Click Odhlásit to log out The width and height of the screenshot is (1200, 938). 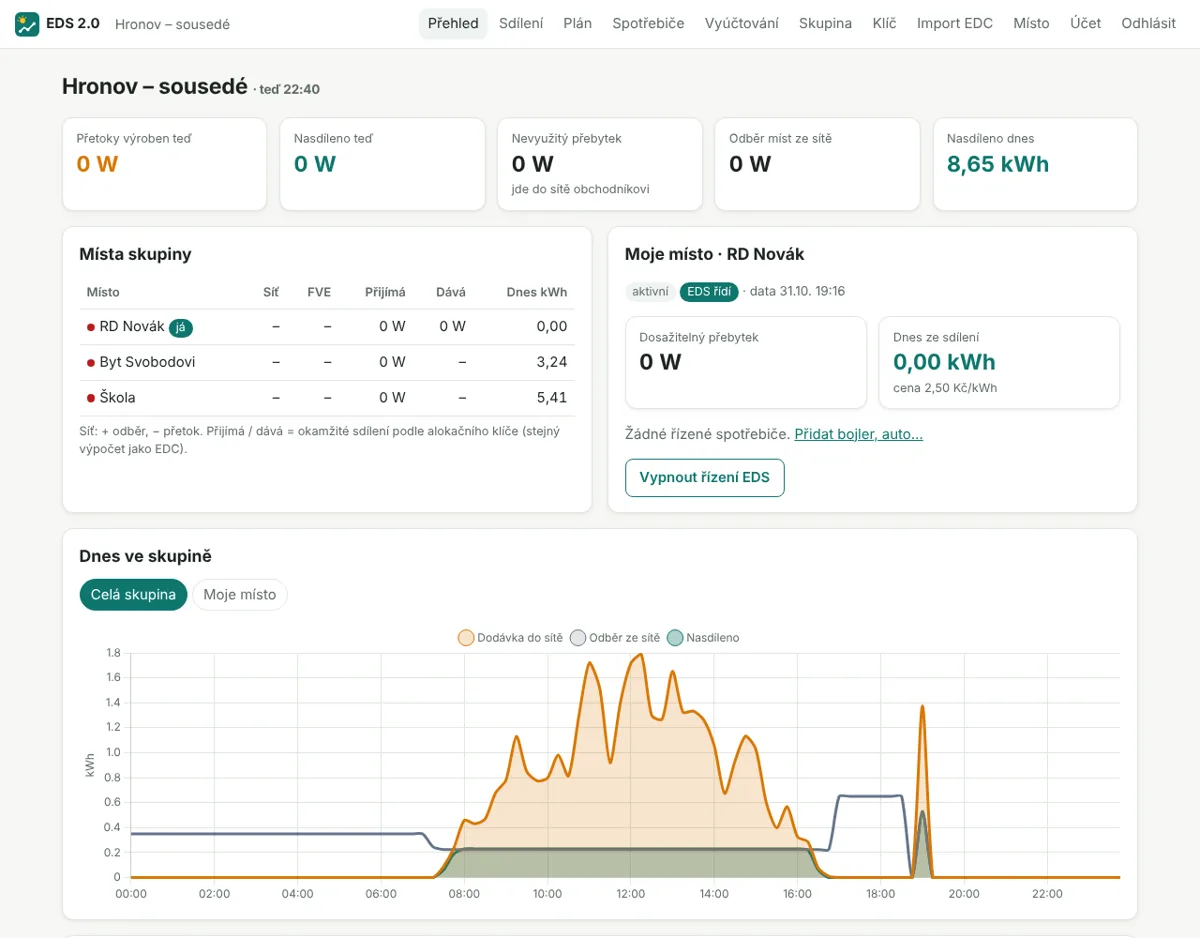[x=1148, y=23]
